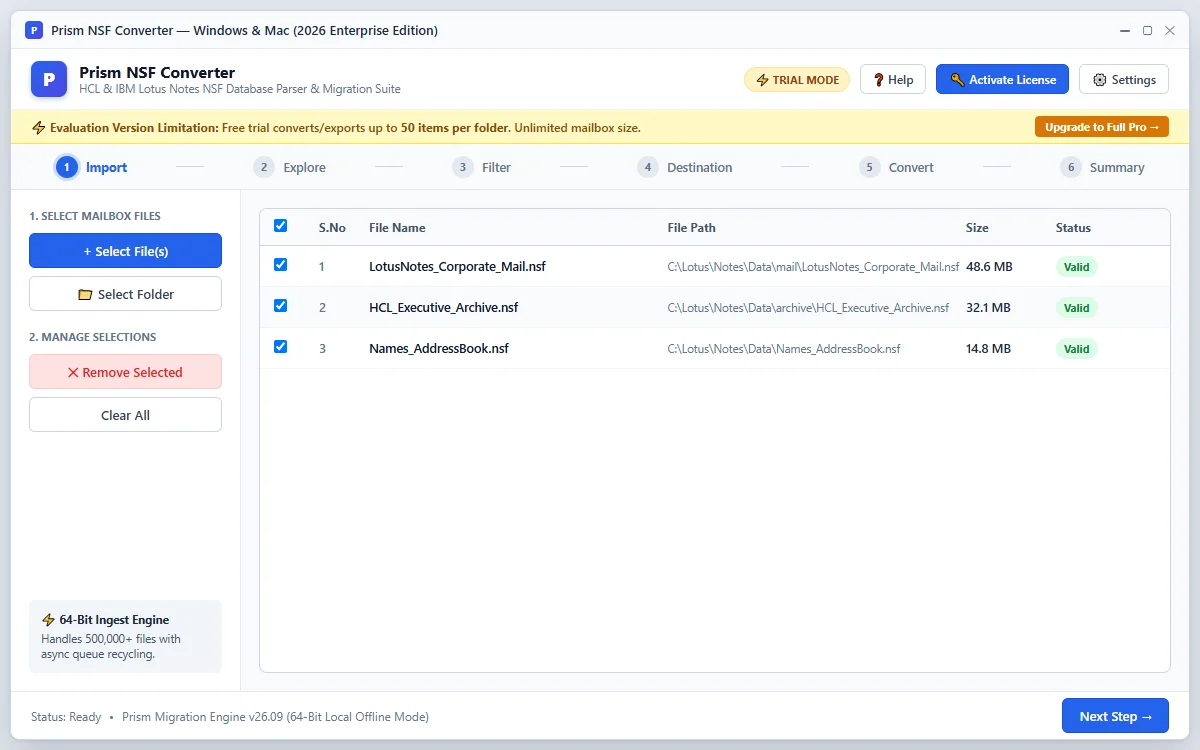The height and width of the screenshot is (750, 1200).
Task: Click Activate License button
Action: (1002, 80)
